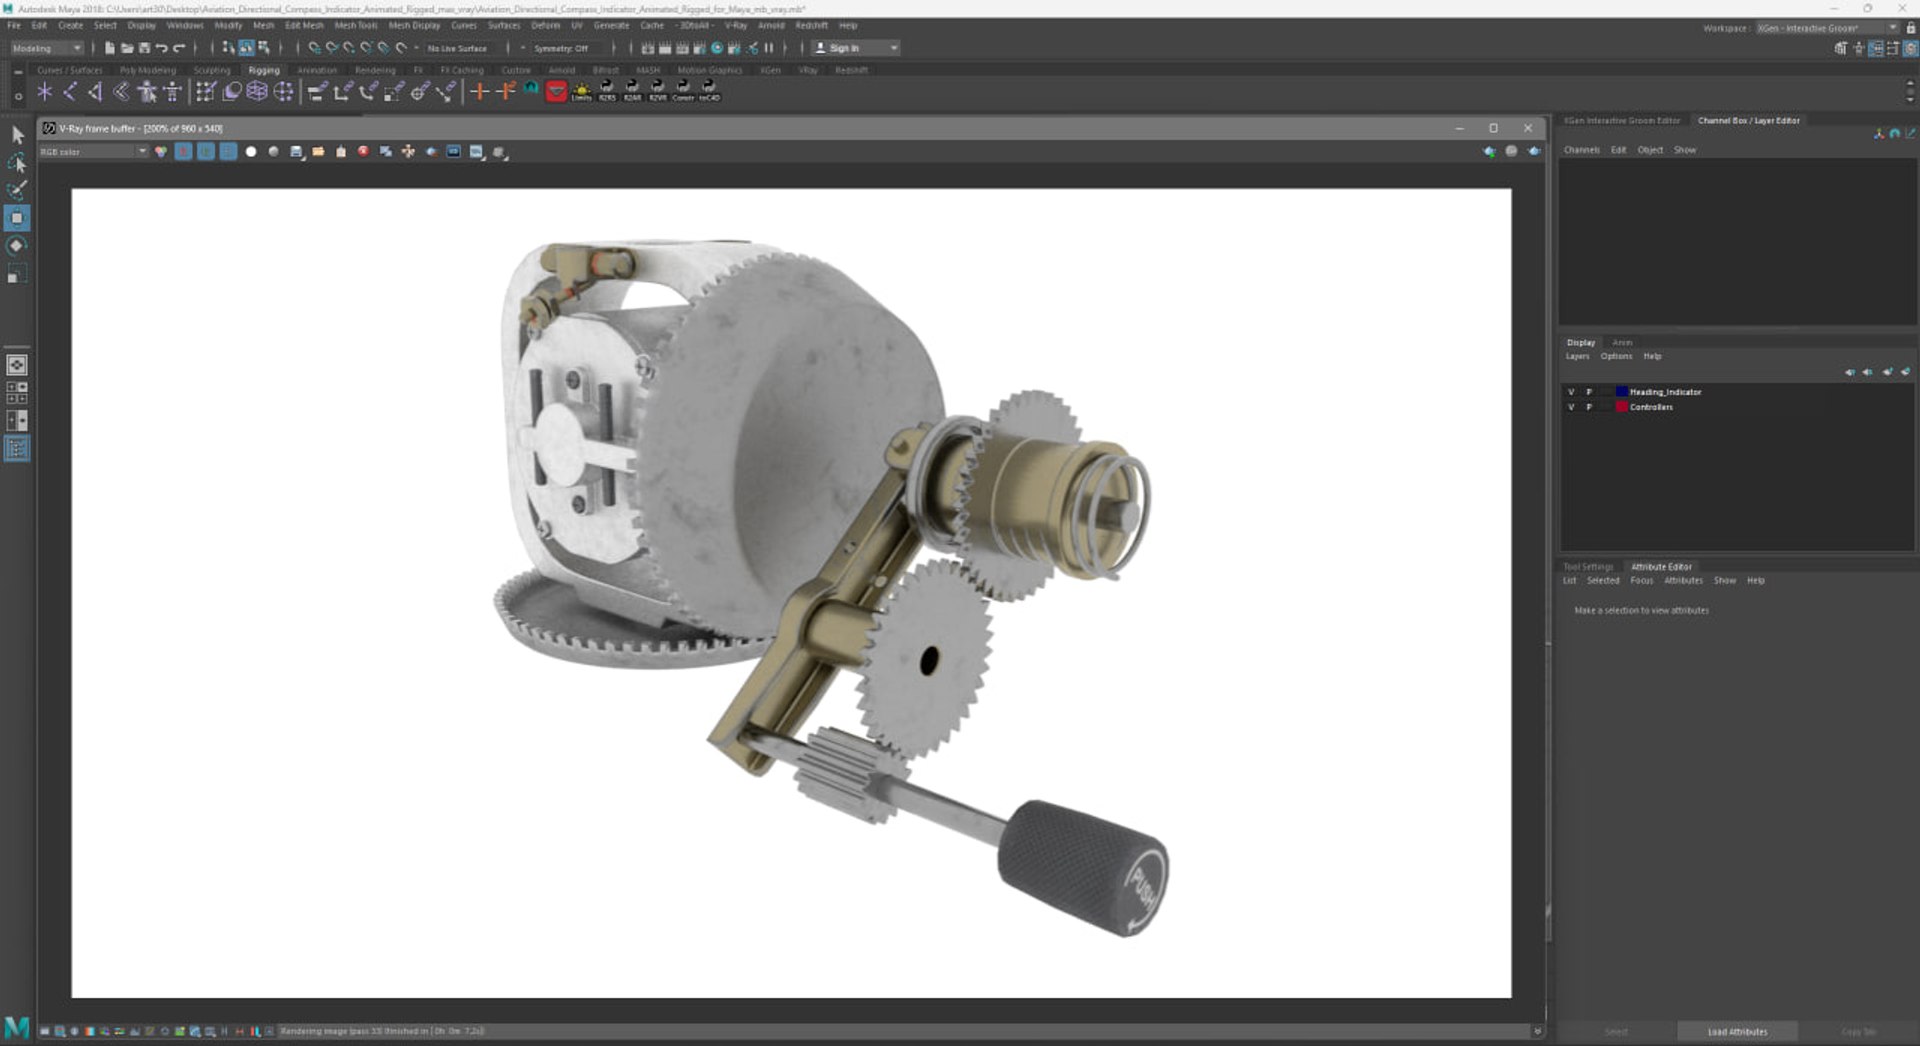Screen dimensions: 1920x1046
Task: Click the Heading_Indicator layer name
Action: coord(1665,392)
